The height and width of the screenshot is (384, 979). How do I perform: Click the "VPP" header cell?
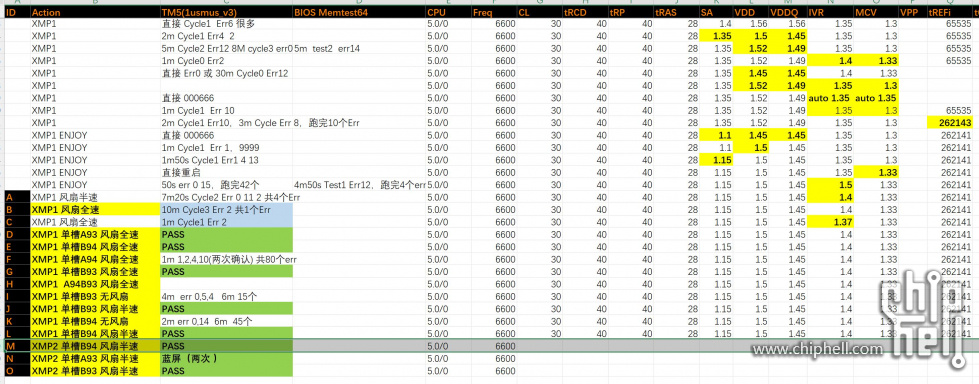click(913, 12)
